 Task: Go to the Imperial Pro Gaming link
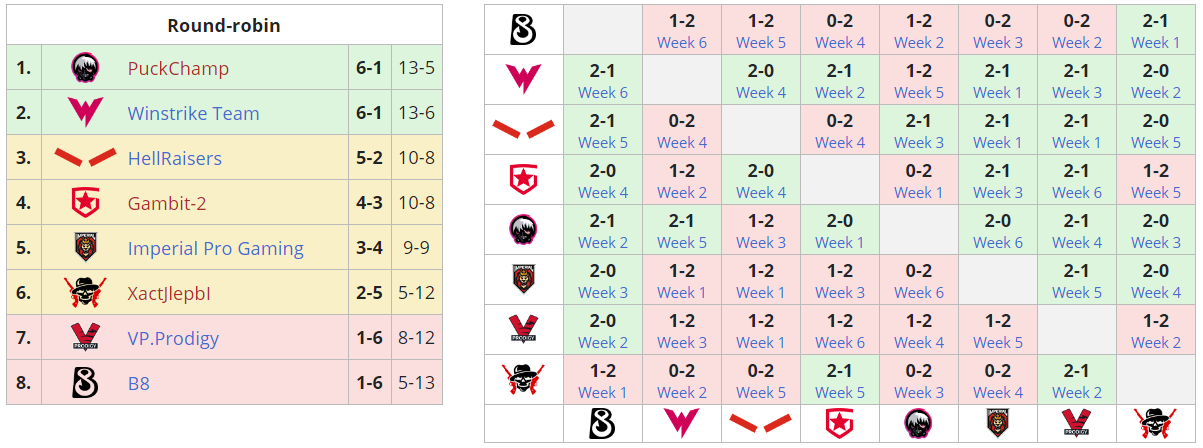215,249
